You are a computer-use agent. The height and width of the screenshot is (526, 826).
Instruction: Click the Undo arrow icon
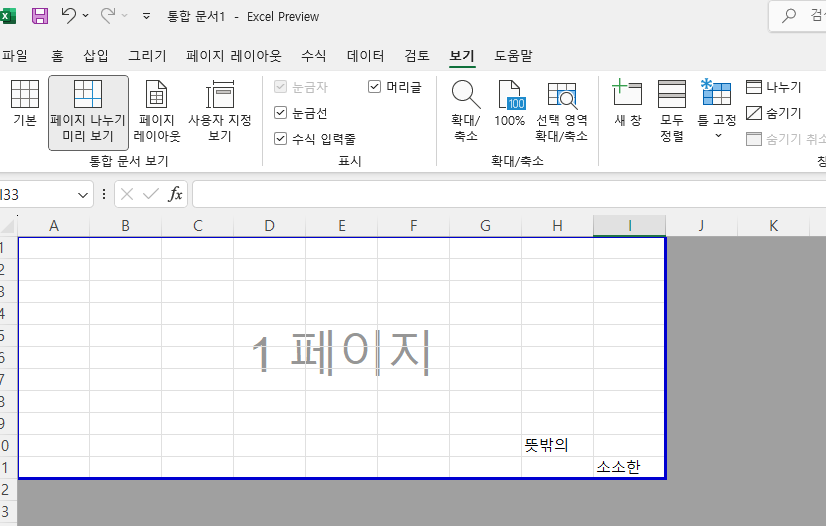point(68,16)
